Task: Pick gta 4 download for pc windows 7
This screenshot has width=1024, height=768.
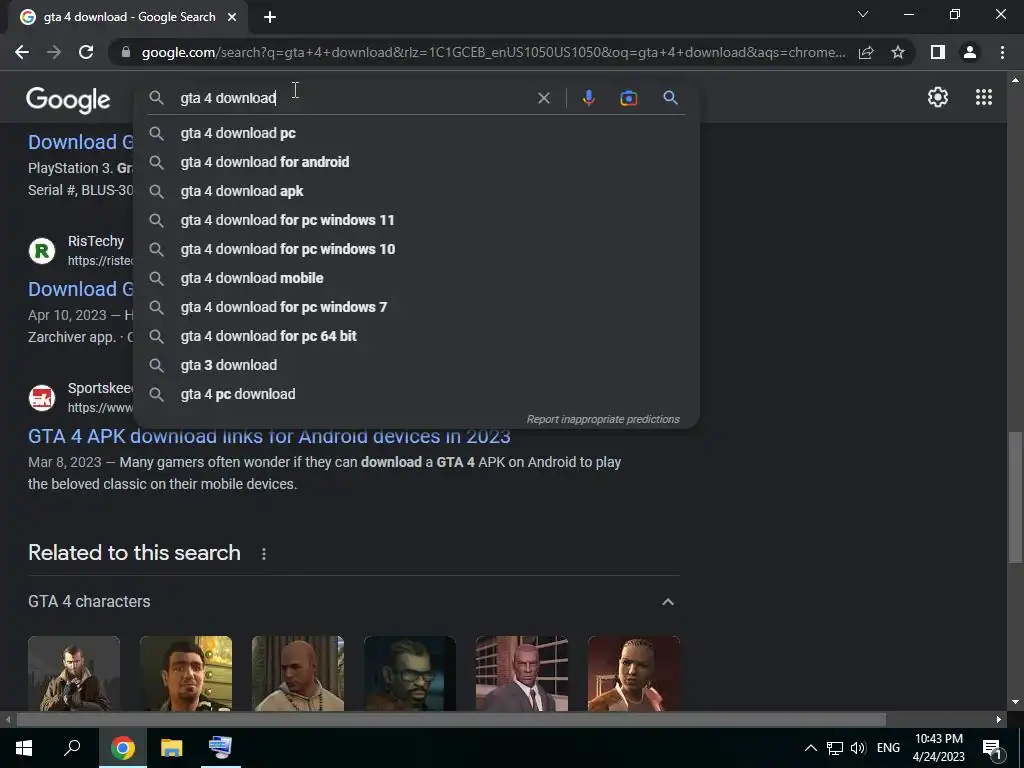Action: pos(417,307)
